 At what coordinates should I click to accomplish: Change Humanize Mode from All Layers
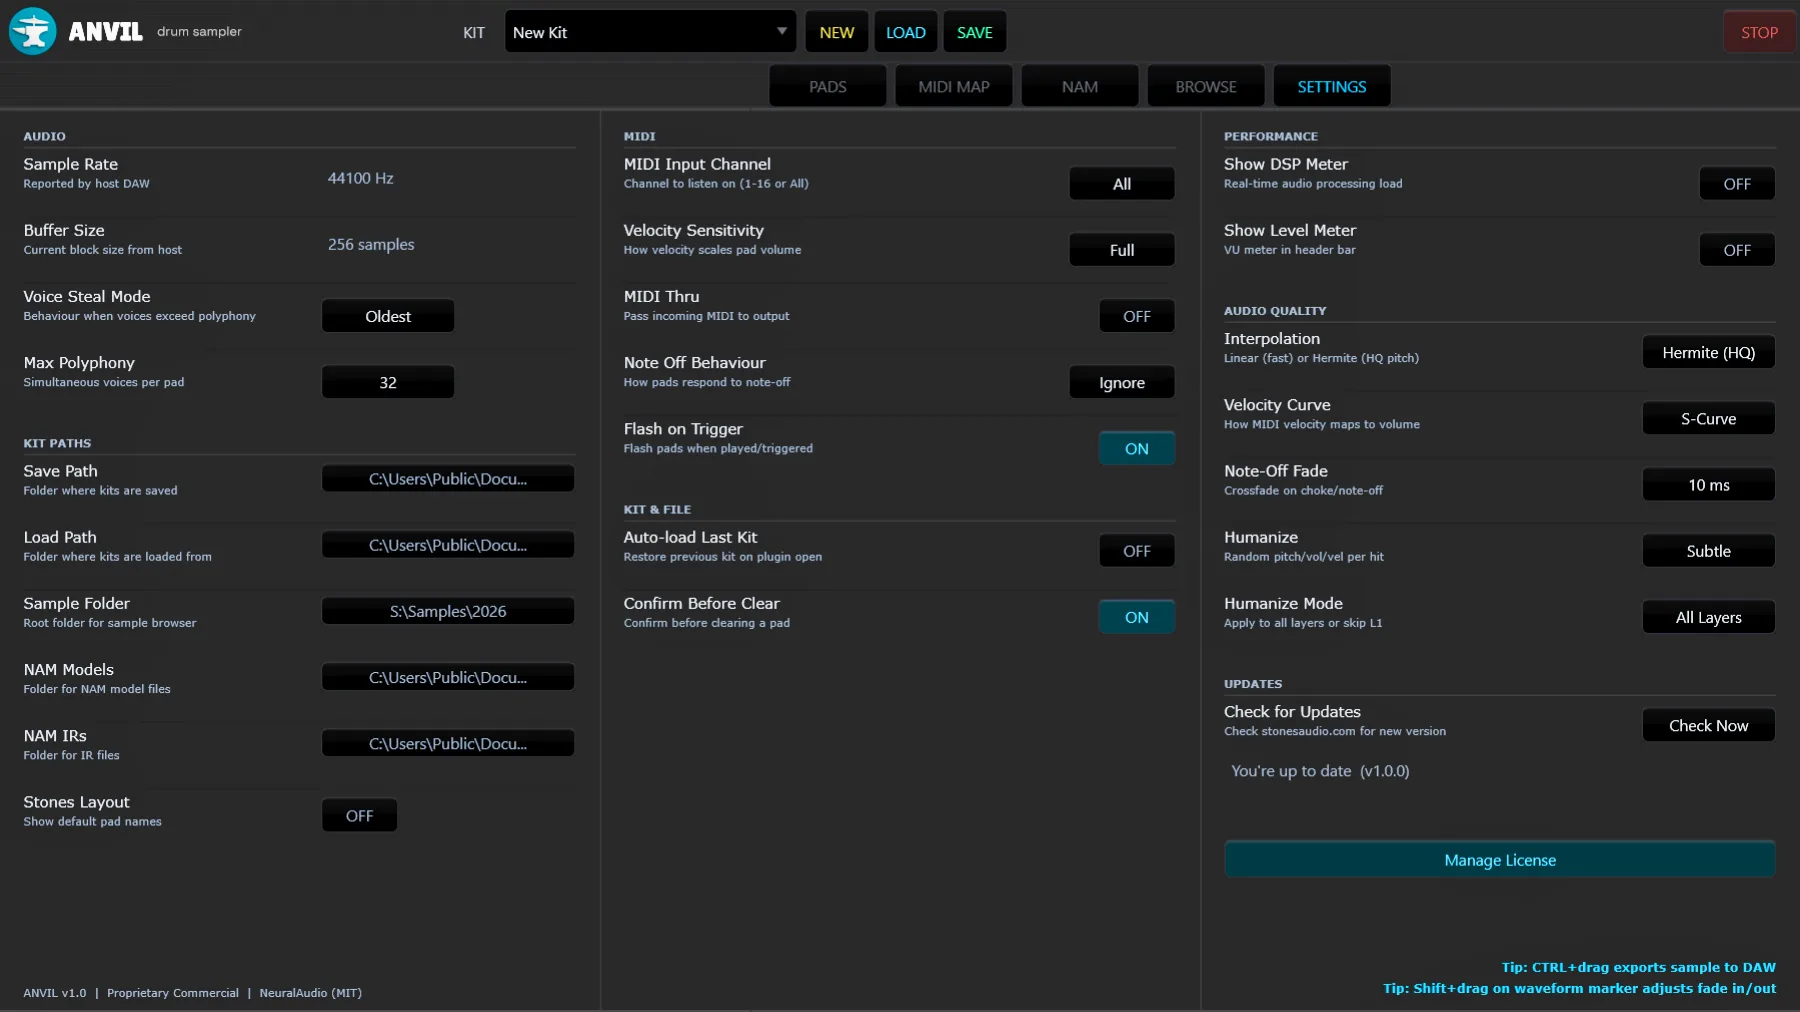1708,617
